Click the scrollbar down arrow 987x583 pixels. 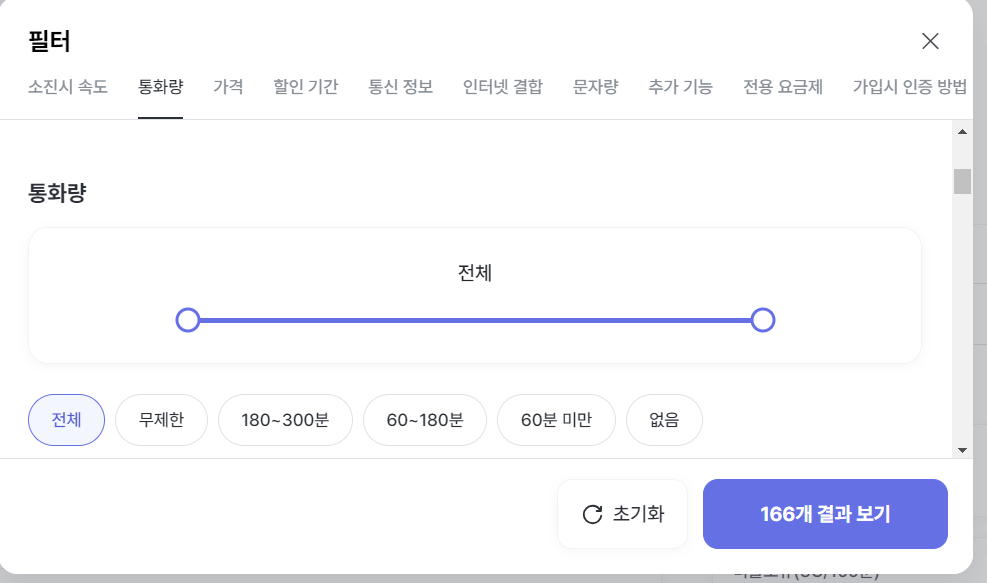coord(962,450)
